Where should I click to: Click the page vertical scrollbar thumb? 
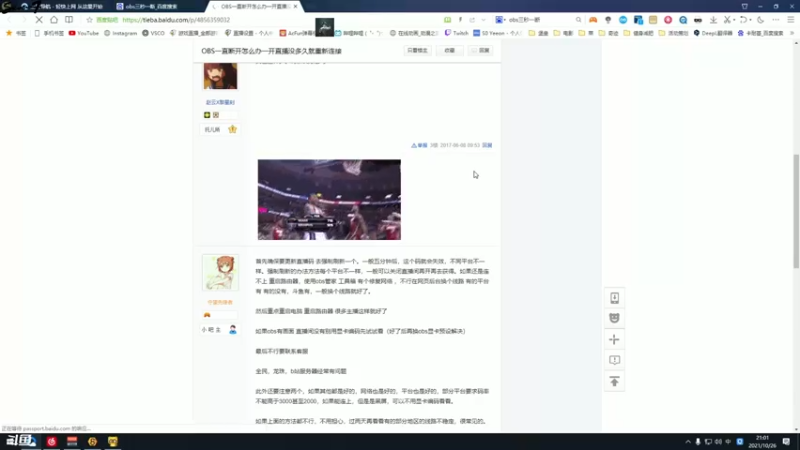pyautogui.click(x=796, y=210)
